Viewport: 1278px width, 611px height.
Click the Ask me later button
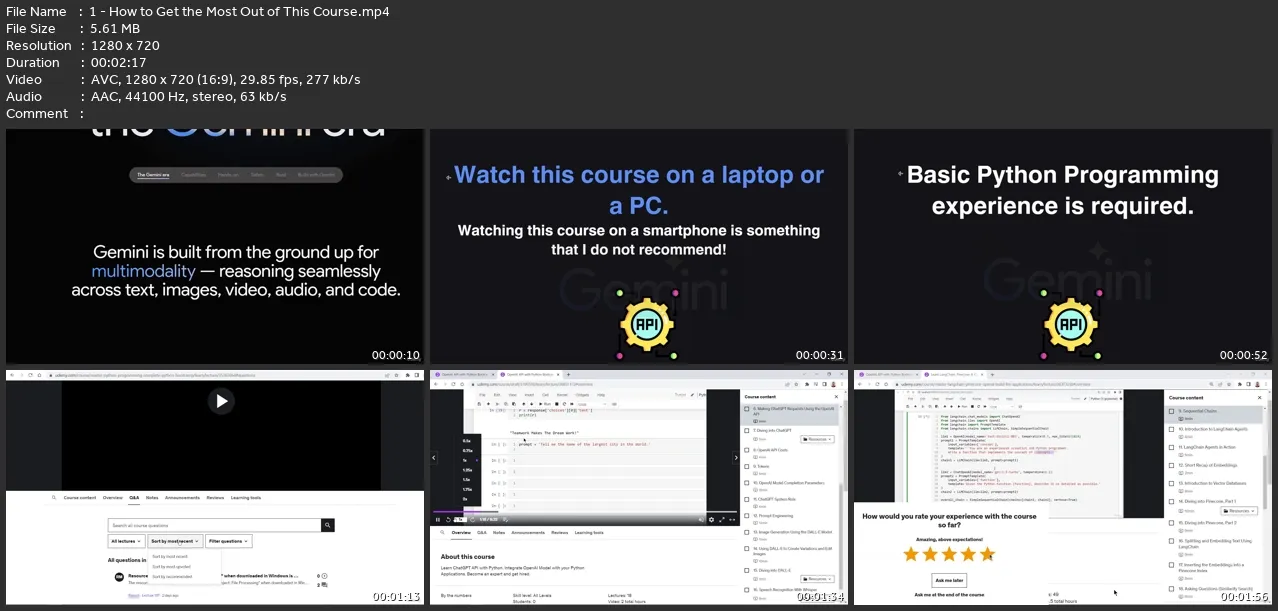[x=949, y=580]
